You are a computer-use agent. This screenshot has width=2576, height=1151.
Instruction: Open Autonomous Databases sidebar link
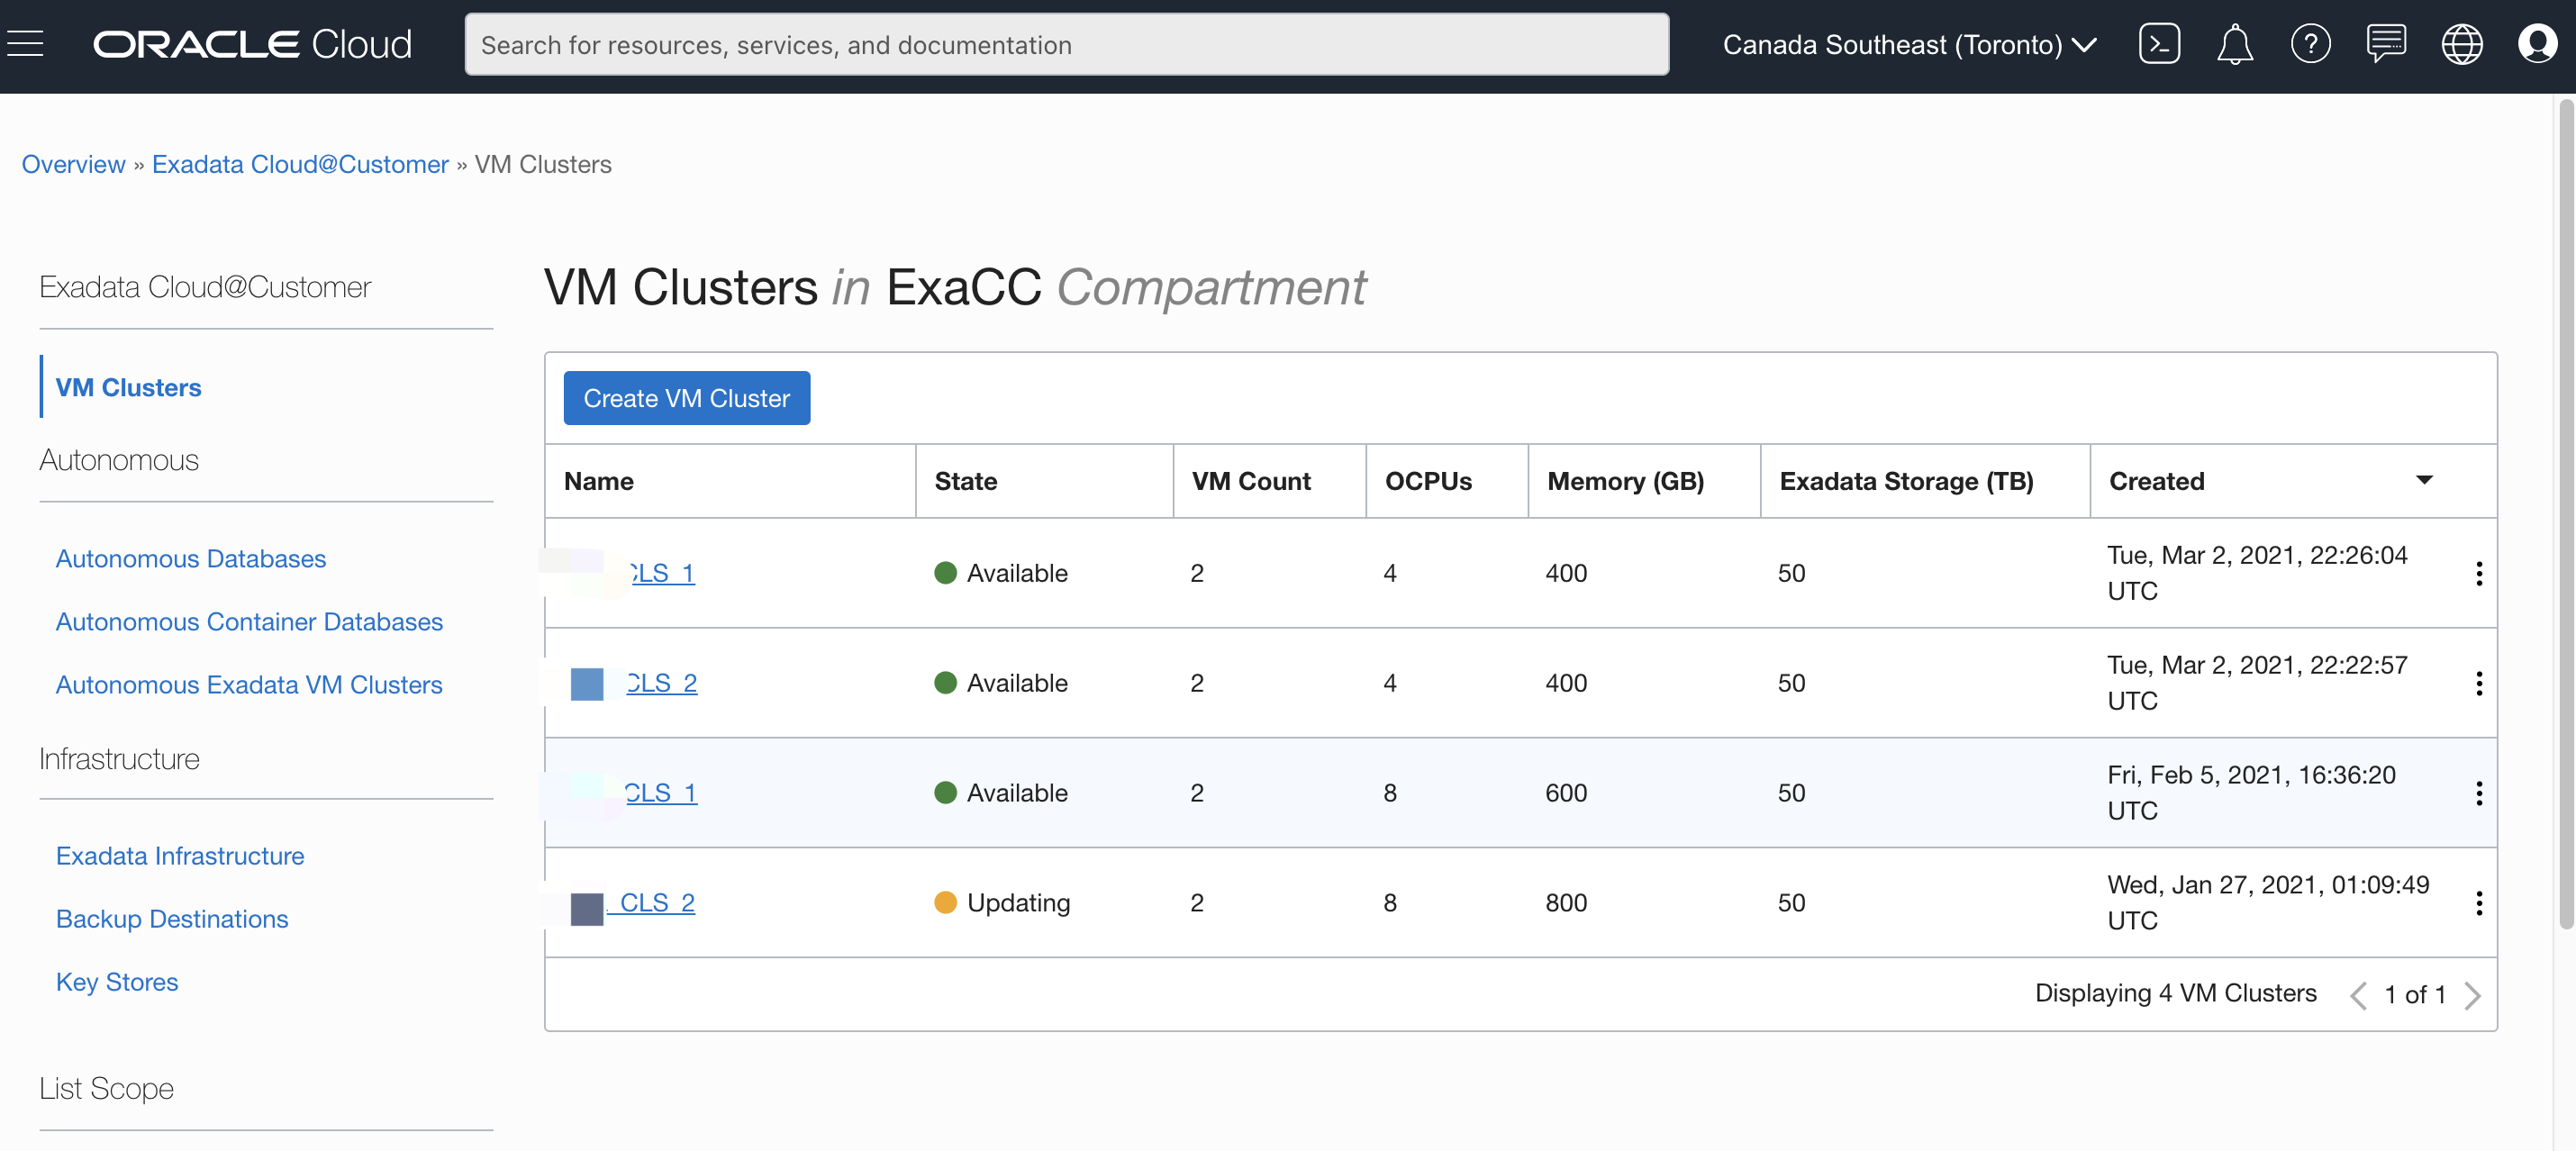pos(190,558)
